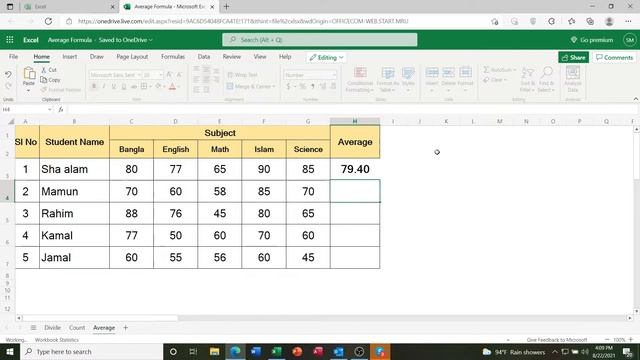640x360 pixels.
Task: Toggle Underline formatting
Action: pyautogui.click(x=114, y=86)
